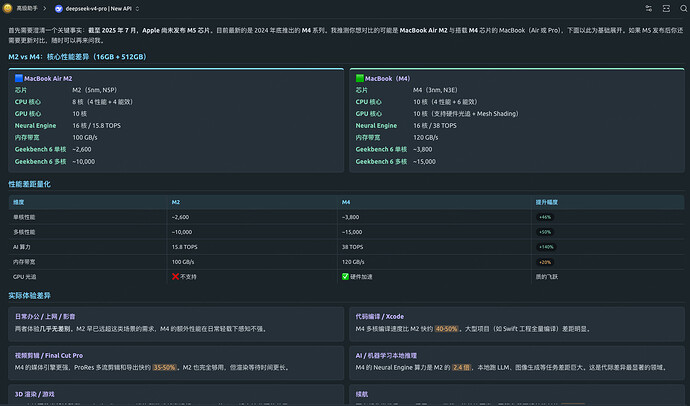
Task: Click the 提升幅度 table column header
Action: click(547, 202)
